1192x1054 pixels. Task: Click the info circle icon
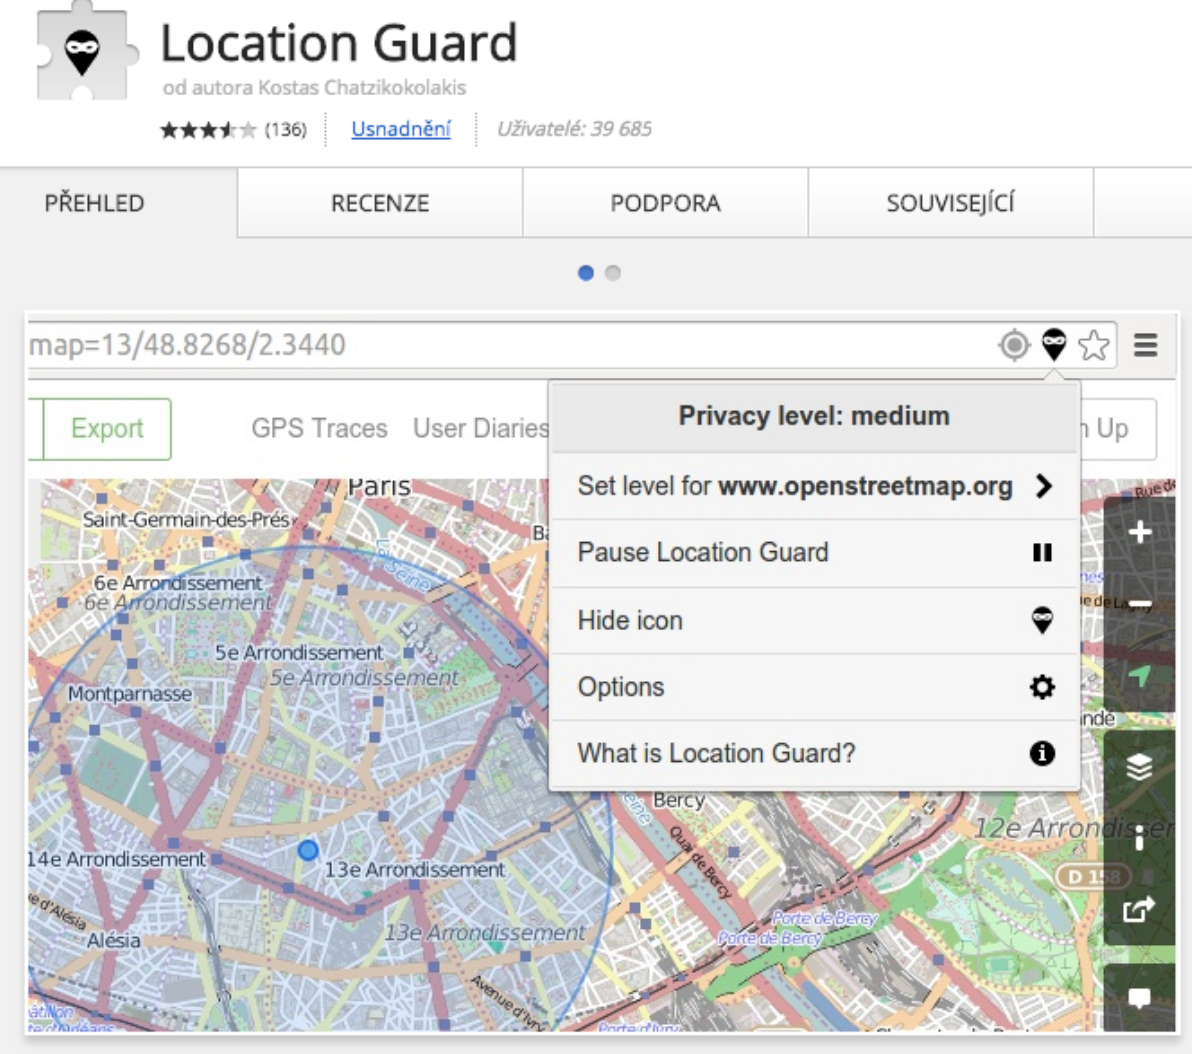1042,754
